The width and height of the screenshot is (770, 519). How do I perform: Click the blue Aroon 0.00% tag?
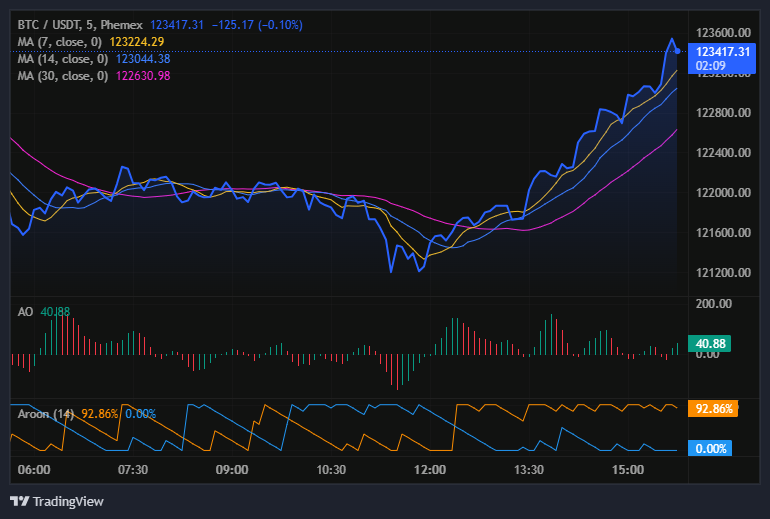[x=711, y=449]
